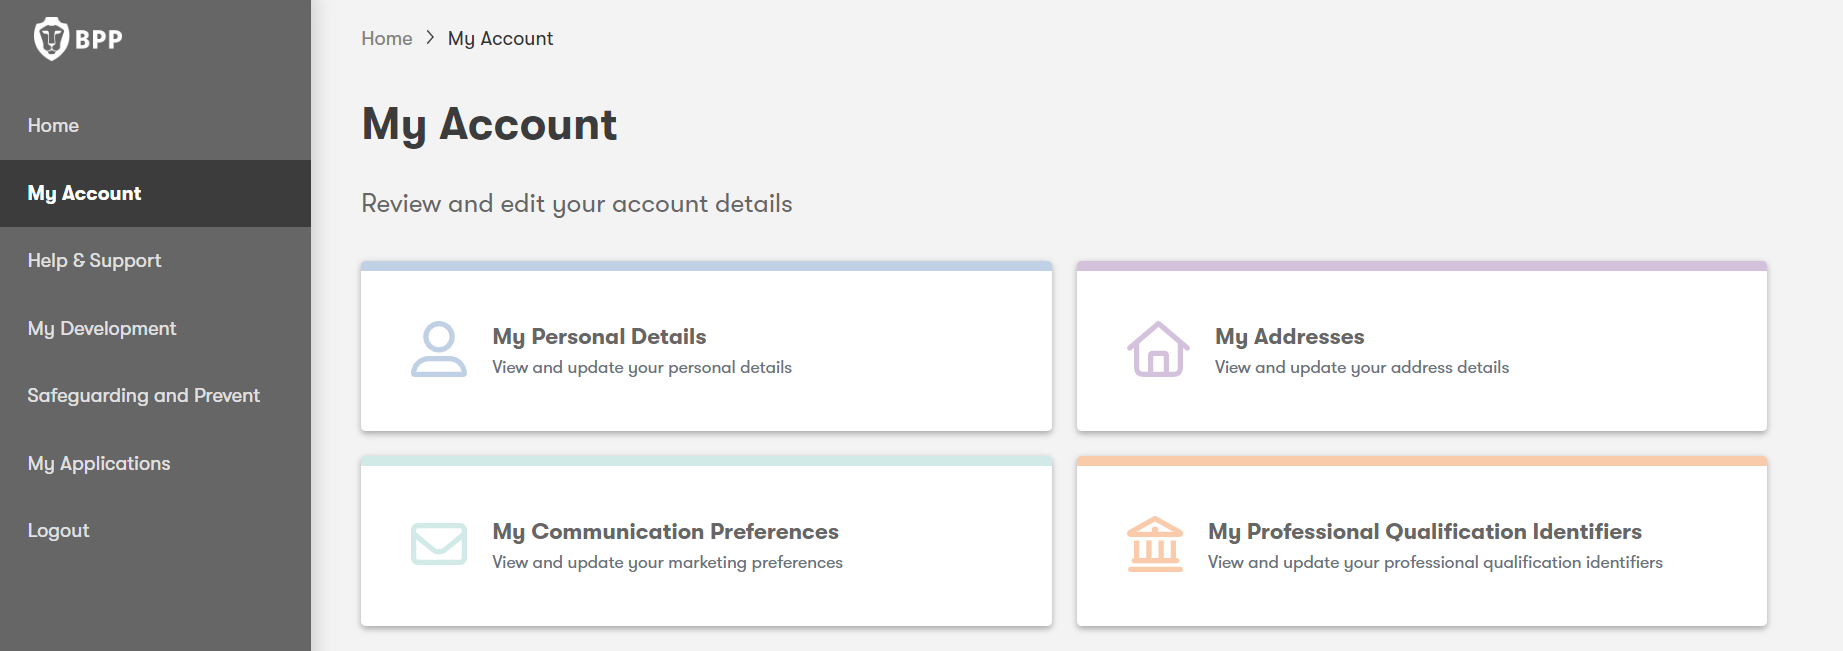Open the My Addresses card title

(1289, 337)
